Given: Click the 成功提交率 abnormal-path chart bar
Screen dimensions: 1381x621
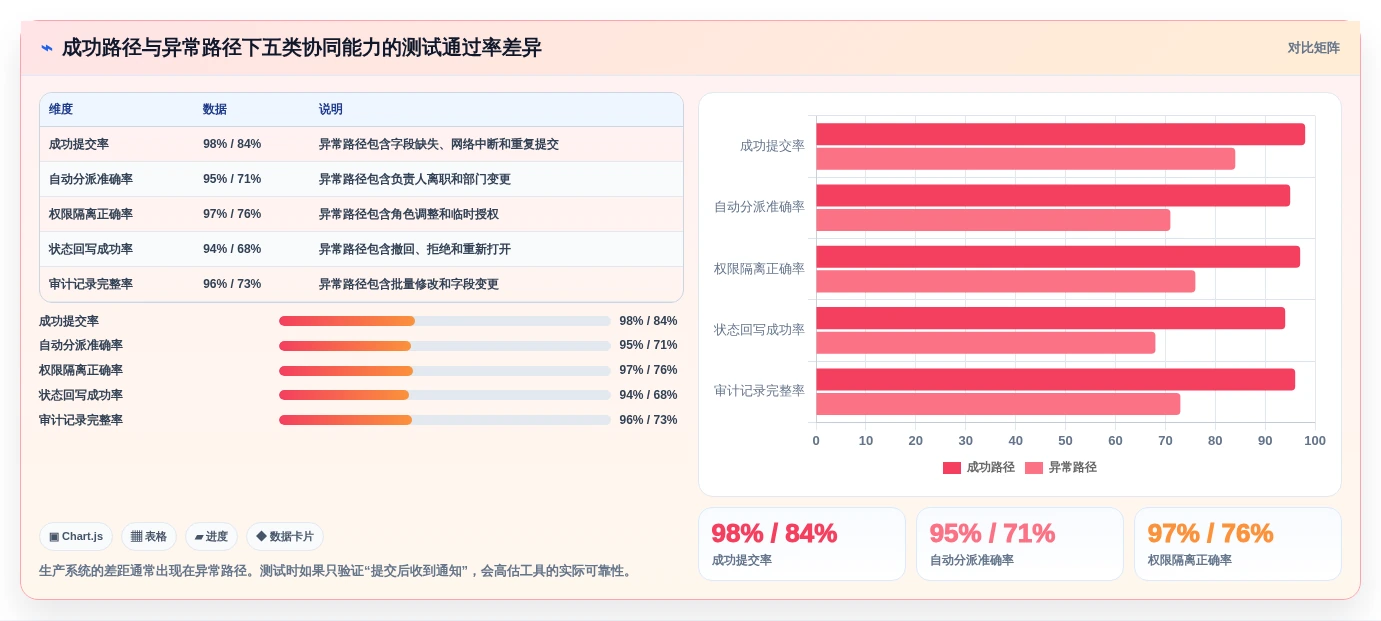Looking at the screenshot, I should pyautogui.click(x=1025, y=159).
